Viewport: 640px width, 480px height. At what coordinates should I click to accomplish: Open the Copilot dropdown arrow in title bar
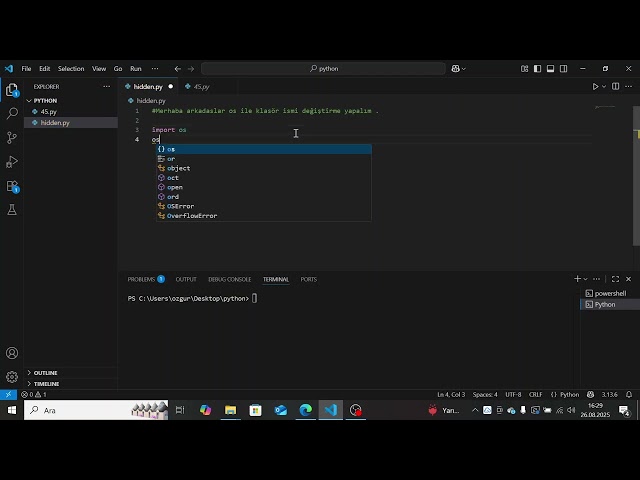[x=463, y=69]
